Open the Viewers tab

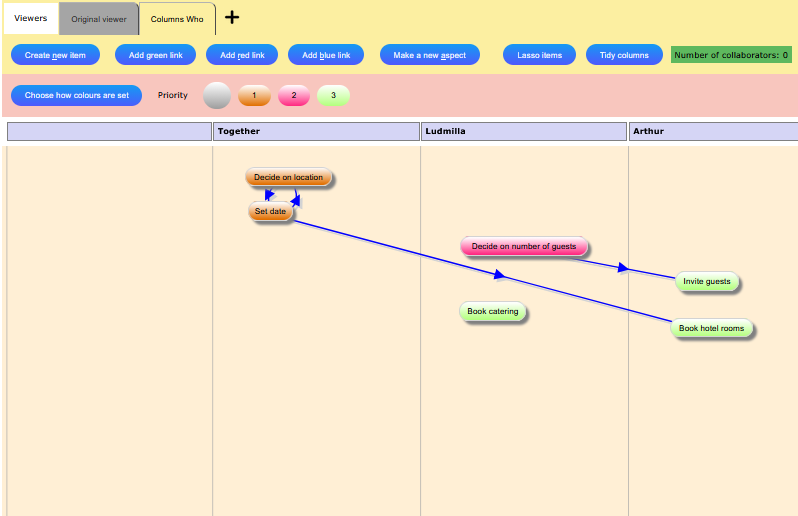[31, 18]
